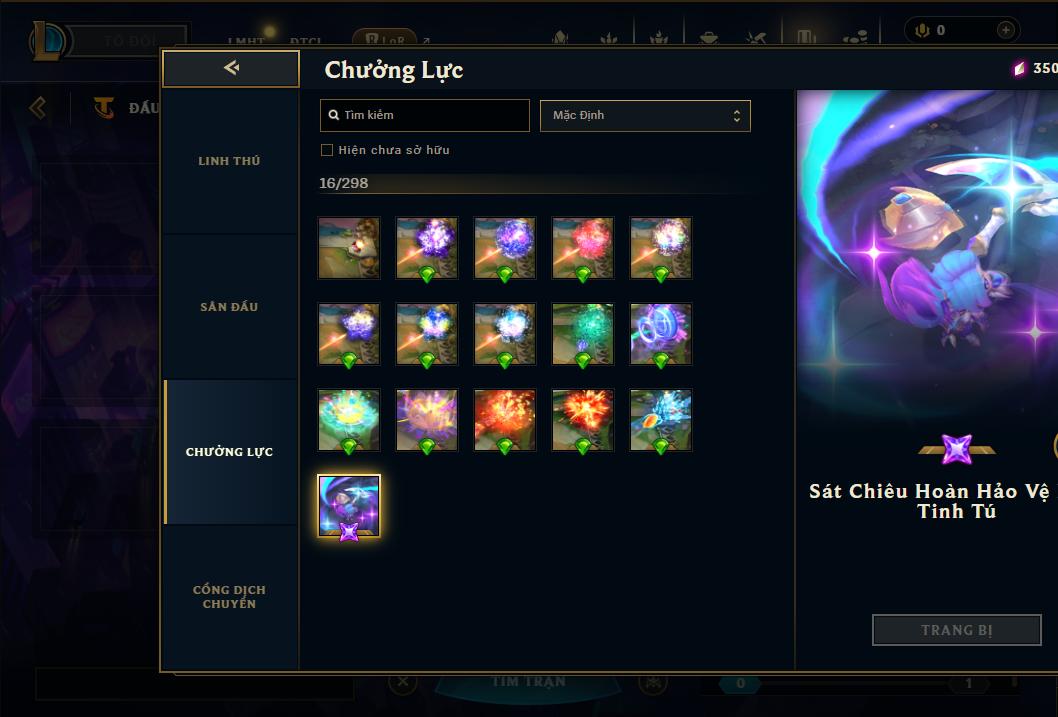1058x717 pixels.
Task: Select the rainbow flower boom icon
Action: coord(349,420)
